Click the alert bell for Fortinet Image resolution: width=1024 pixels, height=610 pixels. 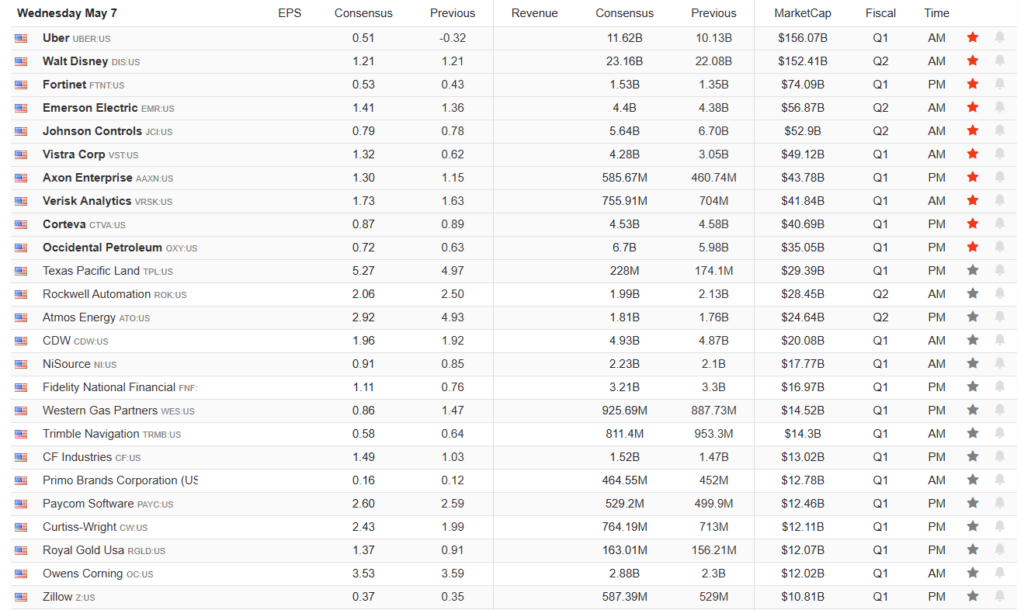[x=999, y=85]
